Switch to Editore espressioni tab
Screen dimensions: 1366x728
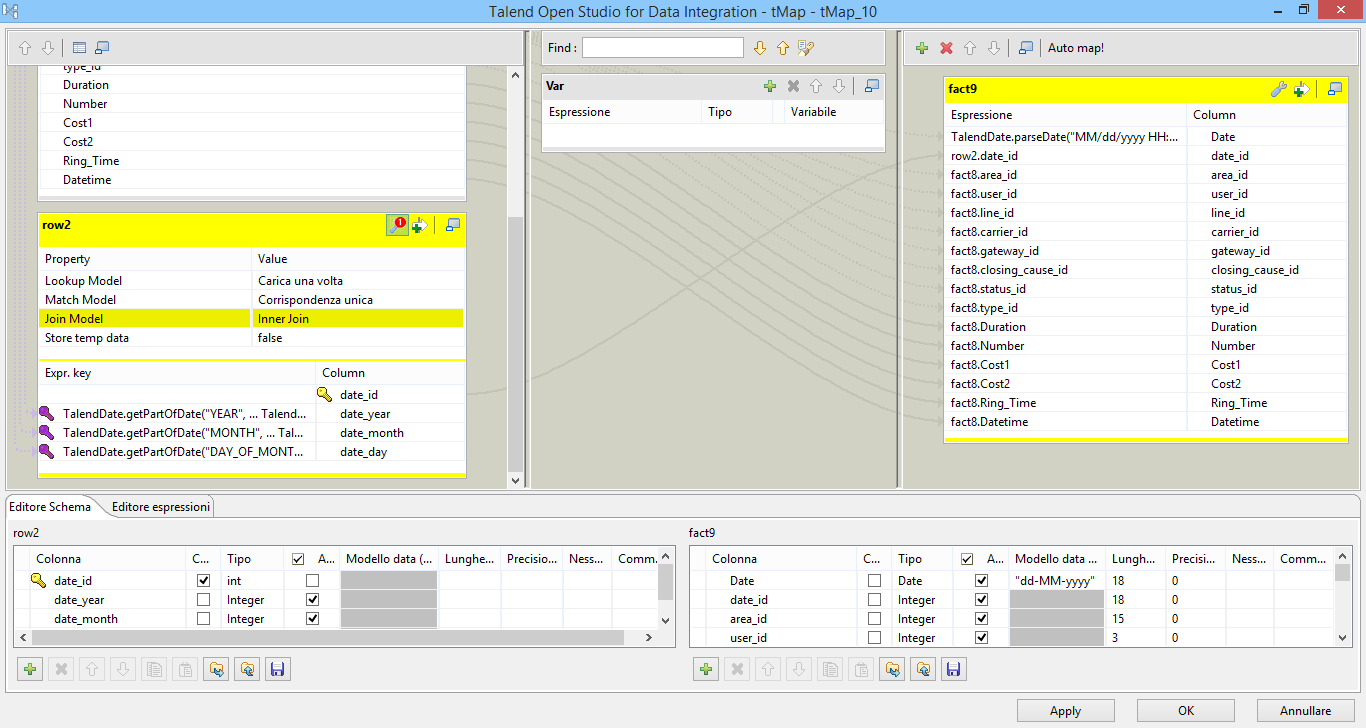[x=161, y=507]
